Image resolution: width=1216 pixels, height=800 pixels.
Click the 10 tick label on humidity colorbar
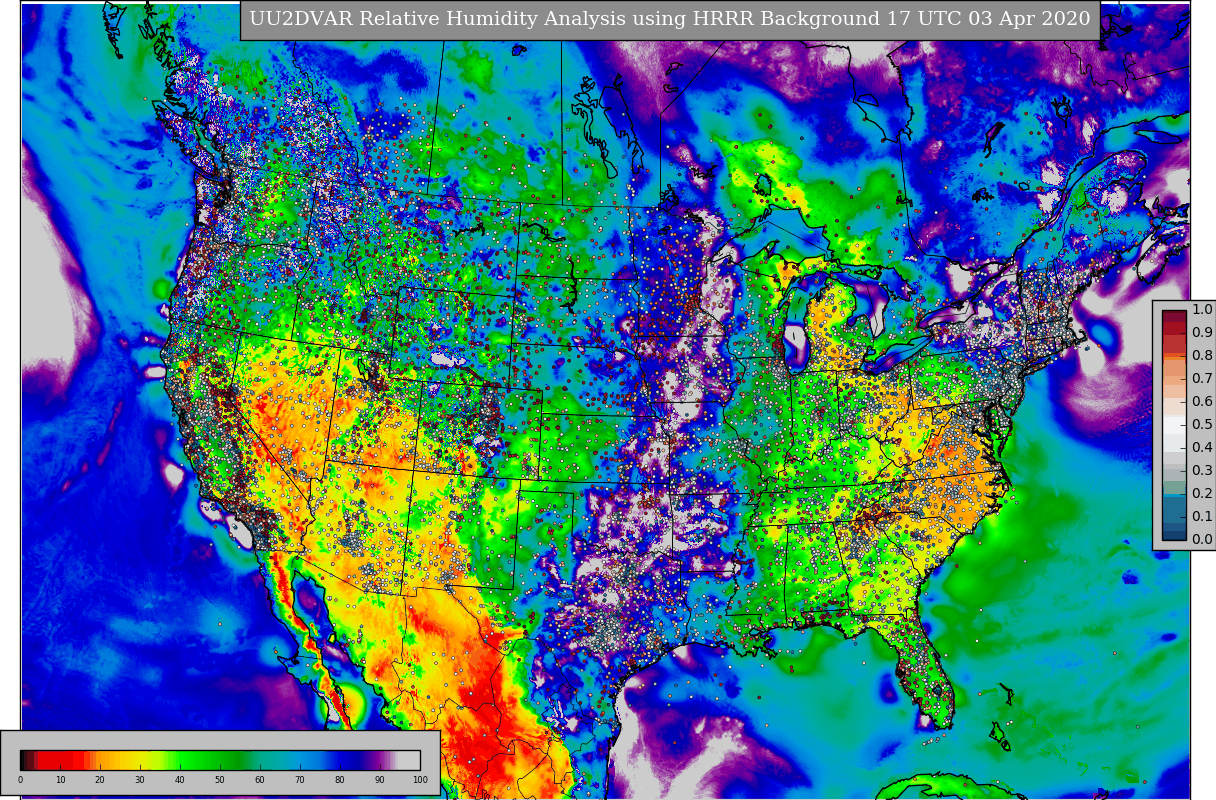[x=60, y=780]
